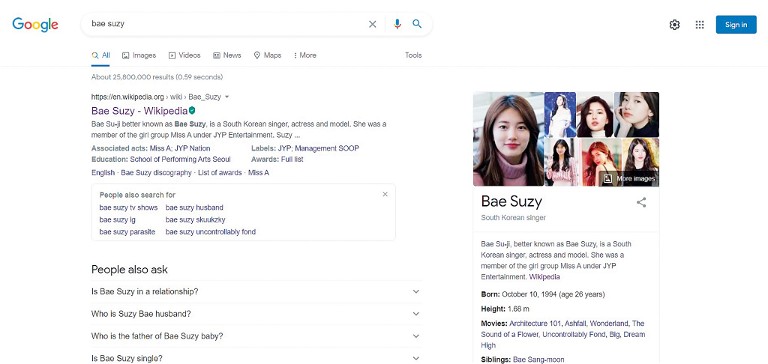Open Wonderland movie link
This screenshot has width=768, height=364.
pos(609,324)
